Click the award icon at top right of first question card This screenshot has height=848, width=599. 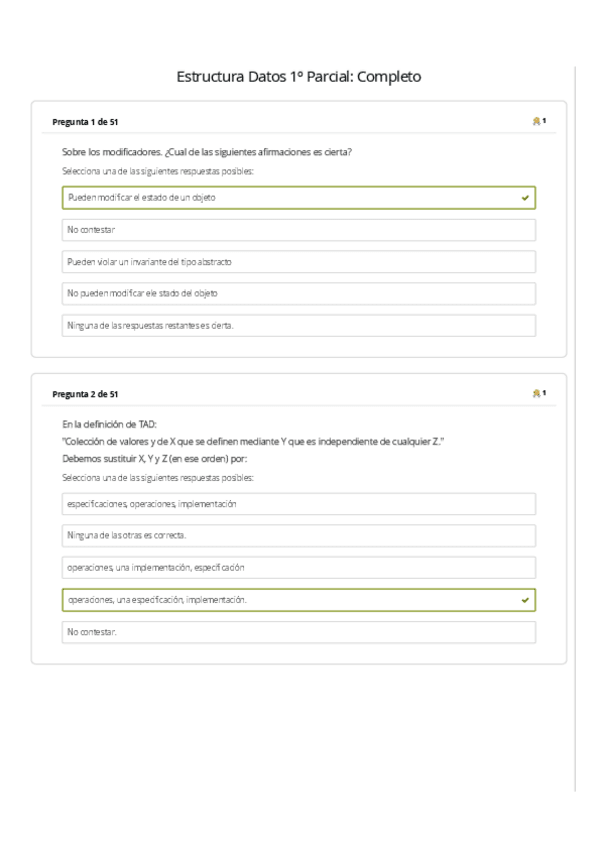(x=536, y=119)
